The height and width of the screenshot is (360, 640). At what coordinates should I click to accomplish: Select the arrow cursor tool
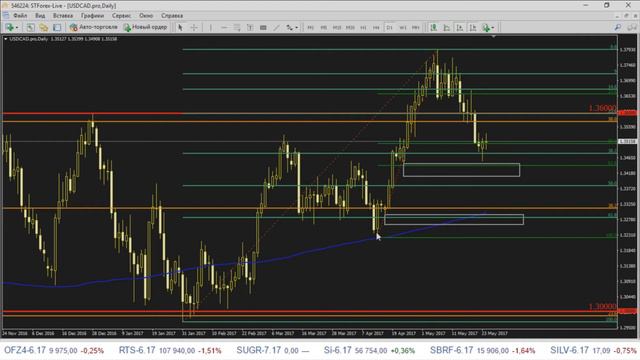[180, 27]
